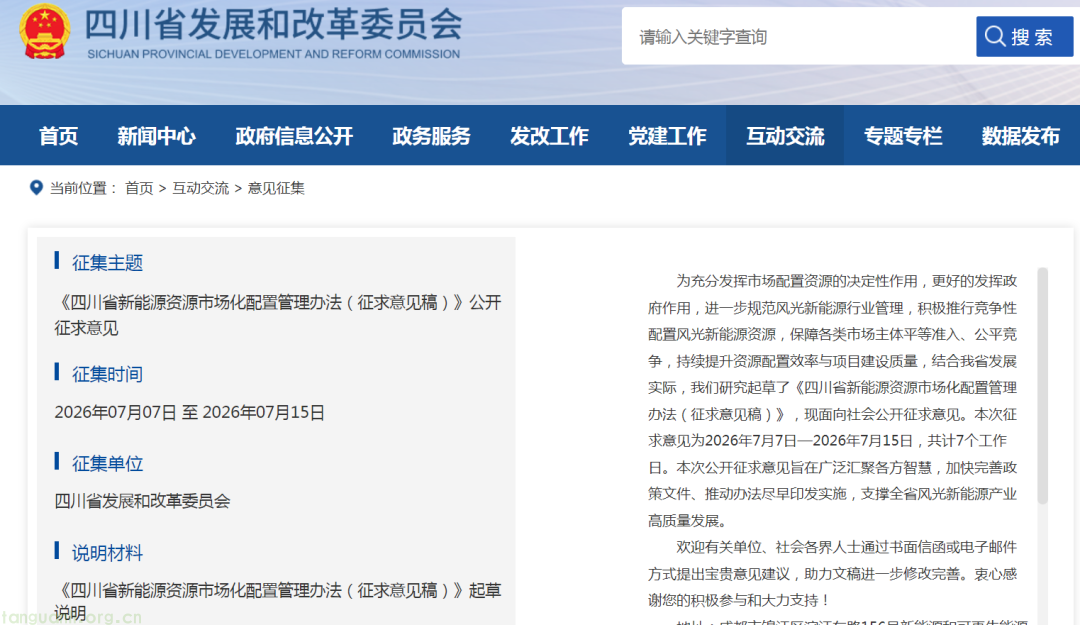This screenshot has width=1080, height=625.
Task: Click the magnifier icon in search button
Action: click(x=995, y=37)
